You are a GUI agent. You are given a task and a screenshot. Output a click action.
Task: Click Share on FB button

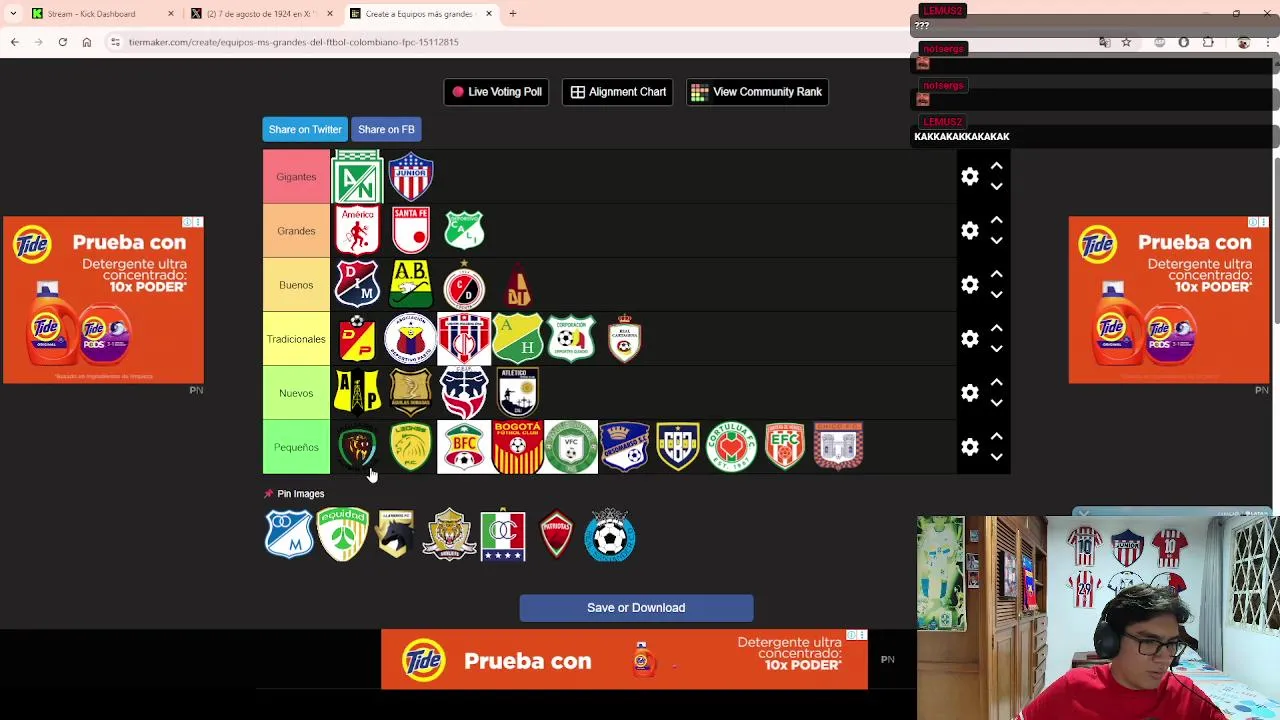coord(386,129)
